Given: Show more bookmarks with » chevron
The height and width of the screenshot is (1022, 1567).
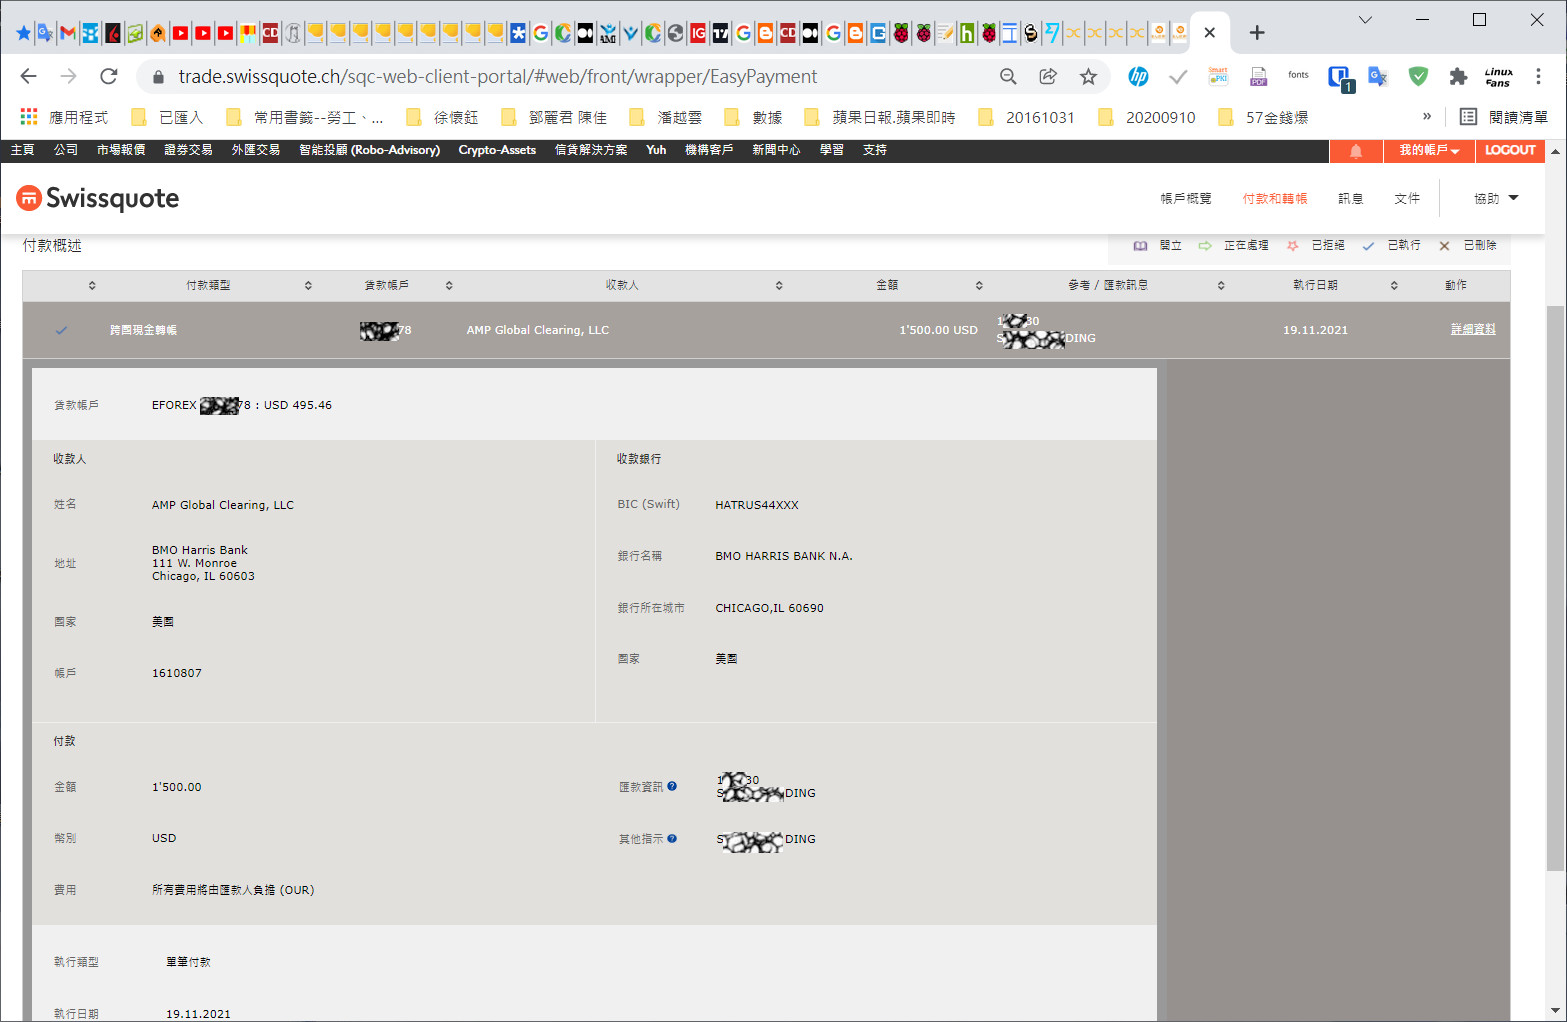Looking at the screenshot, I should coord(1427,117).
